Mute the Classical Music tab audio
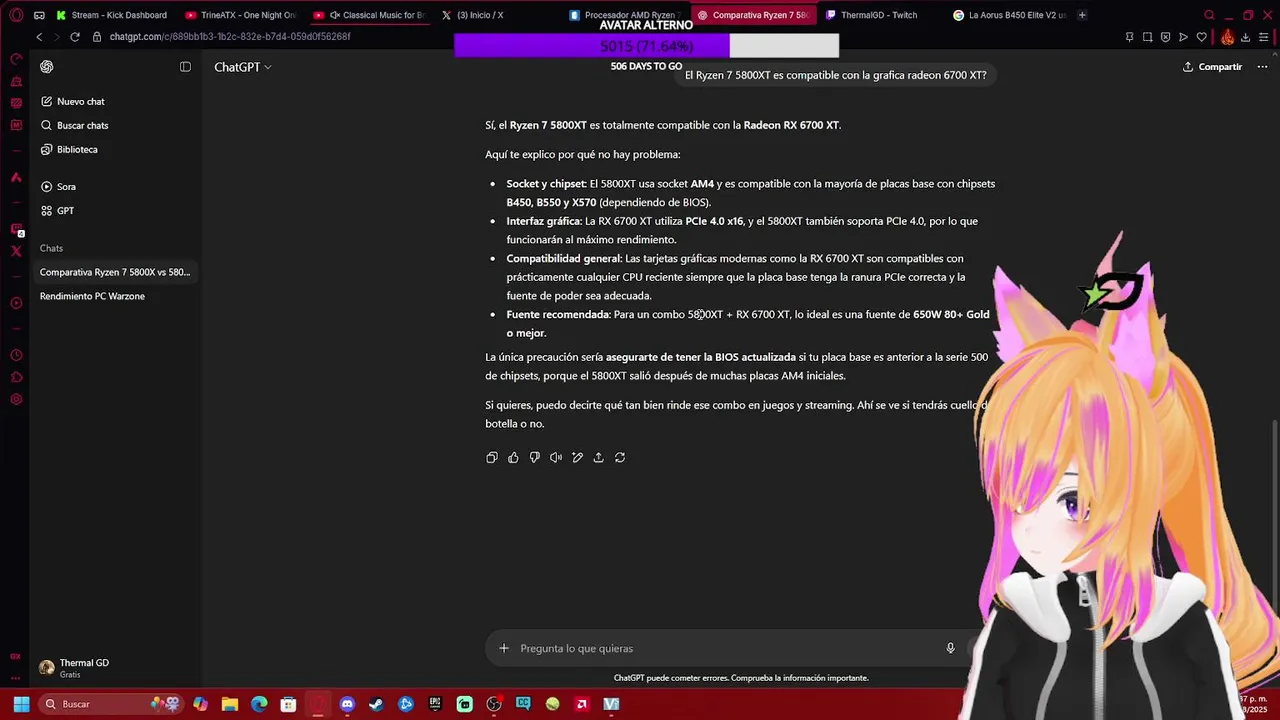This screenshot has height=720, width=1280. [335, 15]
